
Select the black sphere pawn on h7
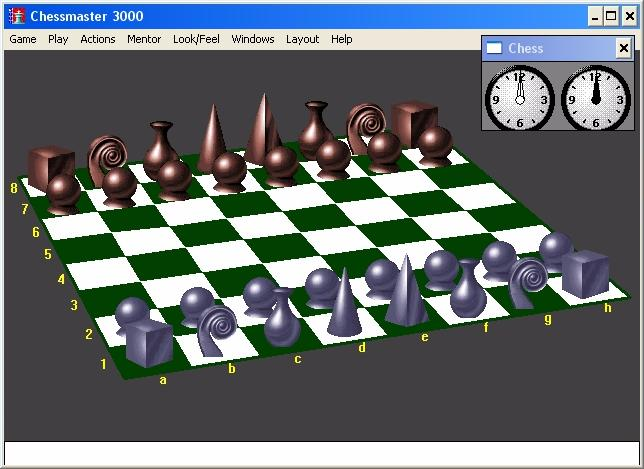pos(435,147)
